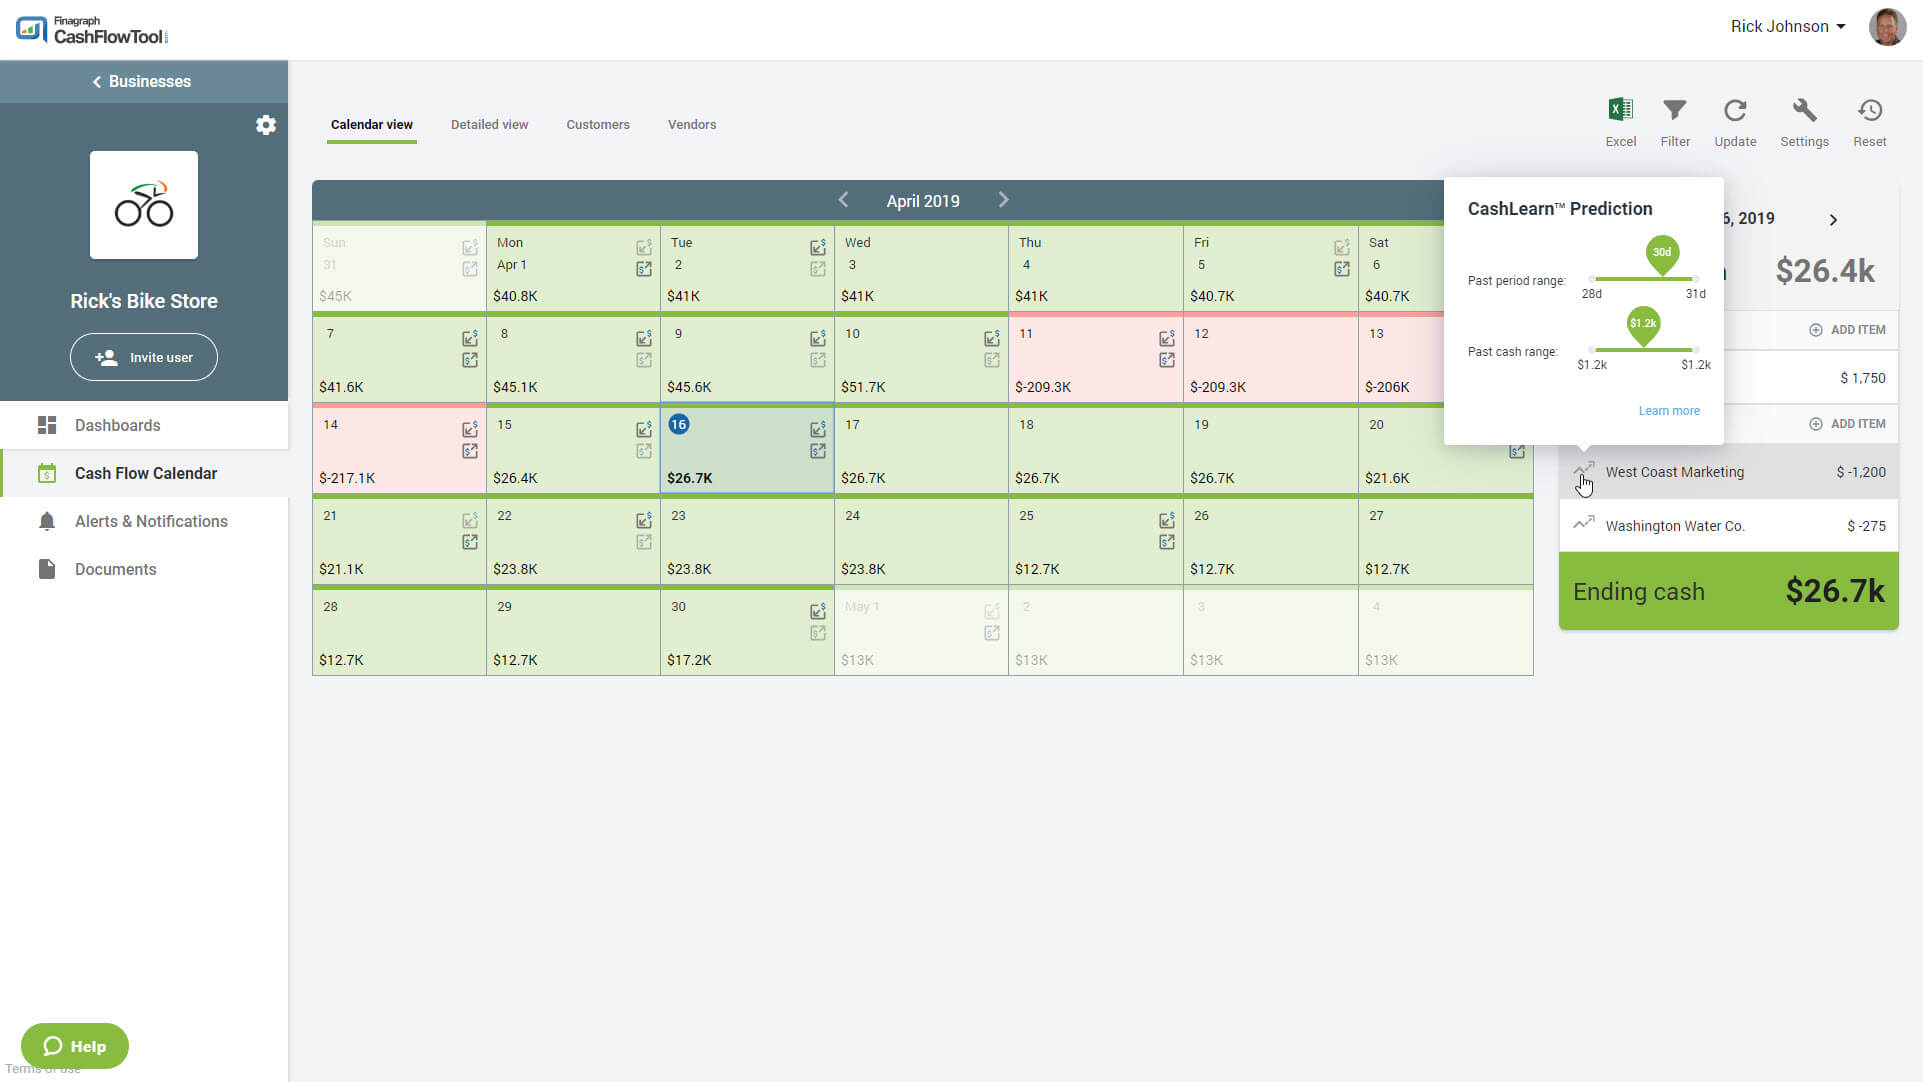Viewport: 1923px width, 1082px height.
Task: Click prediction trend icon for Washington Water Co.
Action: (x=1584, y=522)
